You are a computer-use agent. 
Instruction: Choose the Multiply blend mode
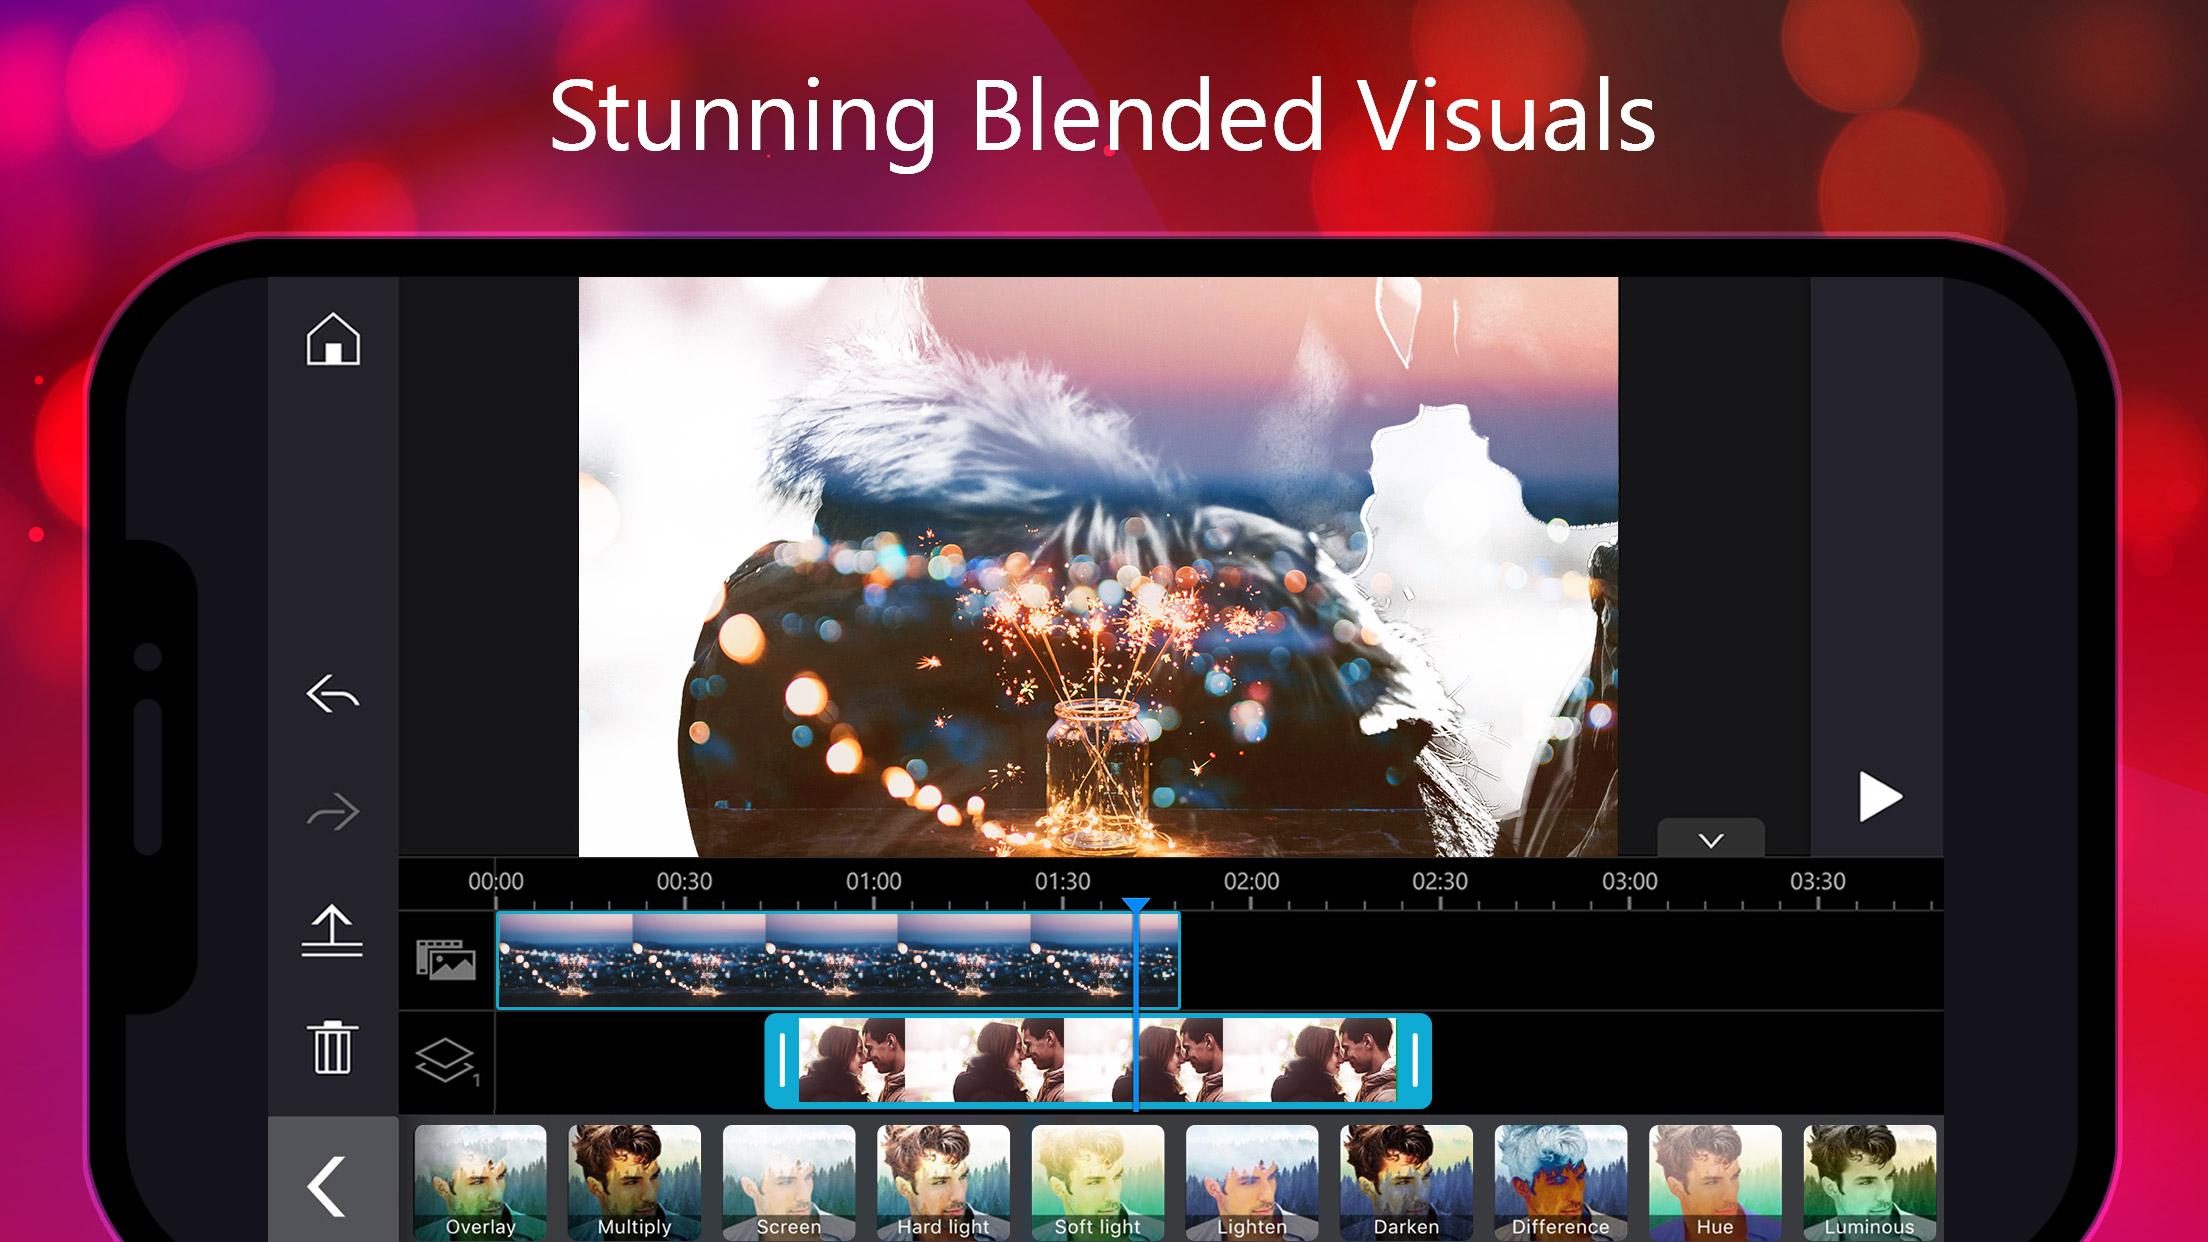coord(635,1183)
